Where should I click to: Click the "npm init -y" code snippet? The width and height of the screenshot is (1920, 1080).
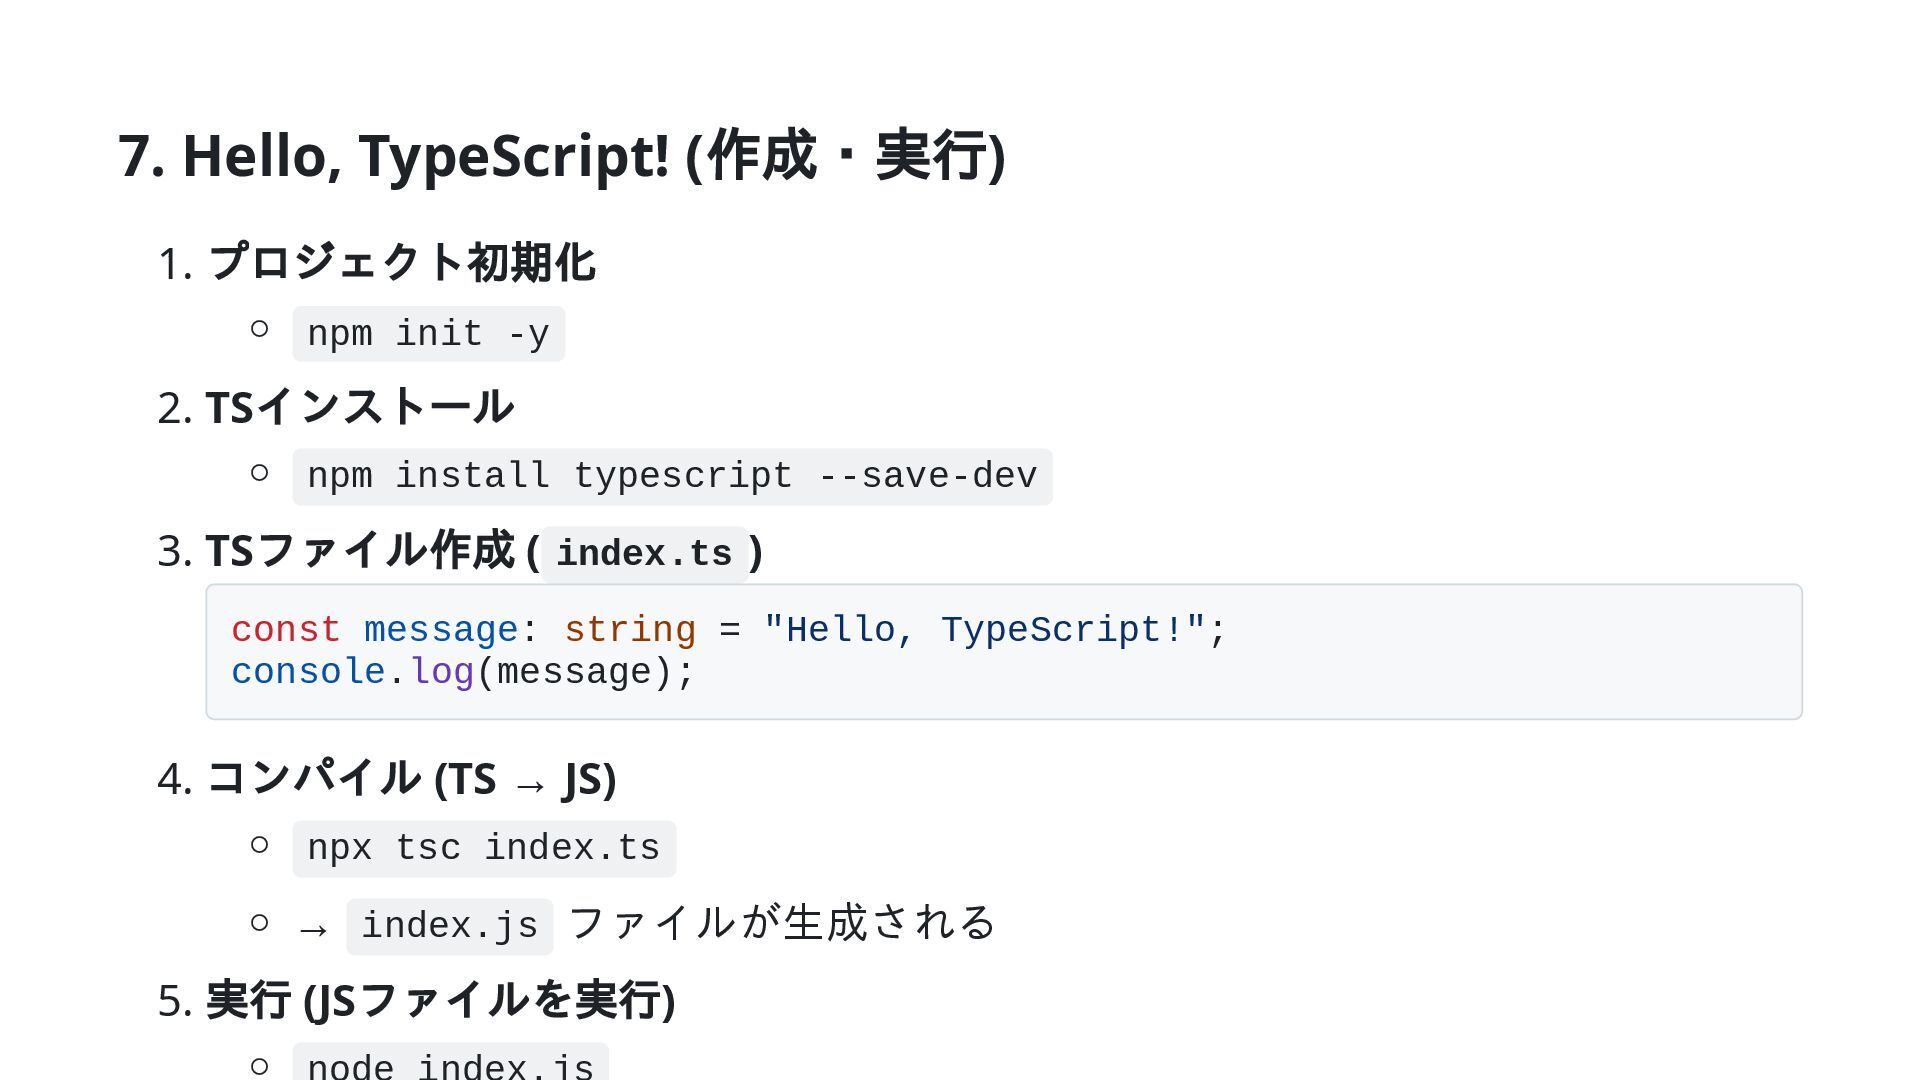click(428, 334)
